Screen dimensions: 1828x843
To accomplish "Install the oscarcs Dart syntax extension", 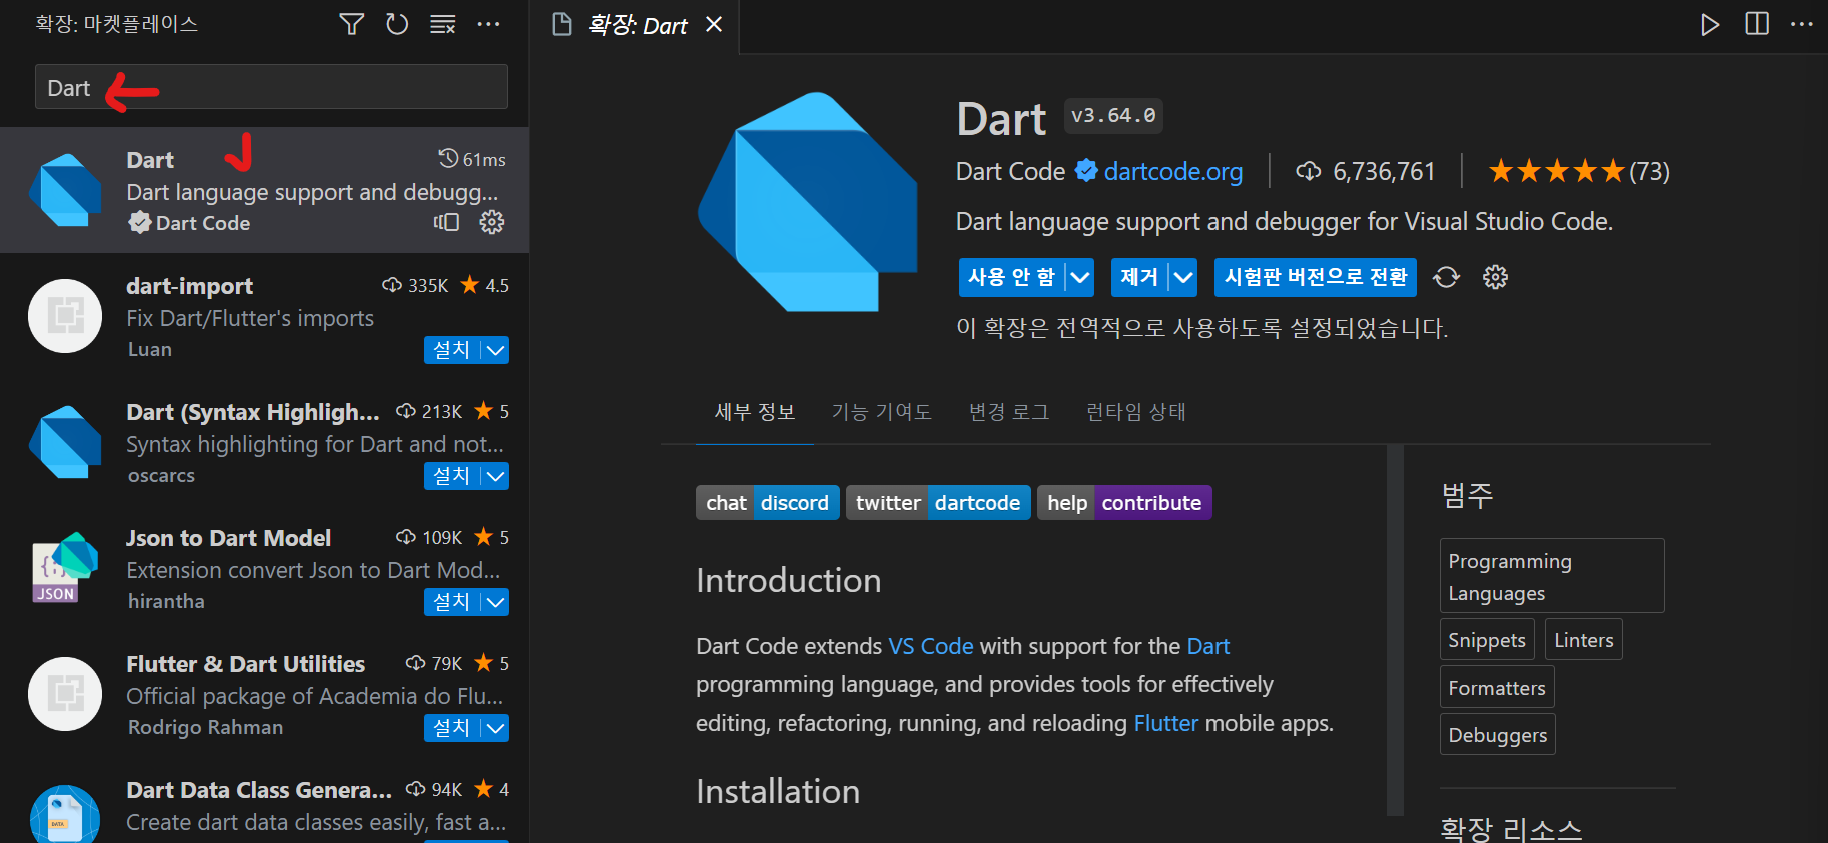I will click(x=451, y=475).
